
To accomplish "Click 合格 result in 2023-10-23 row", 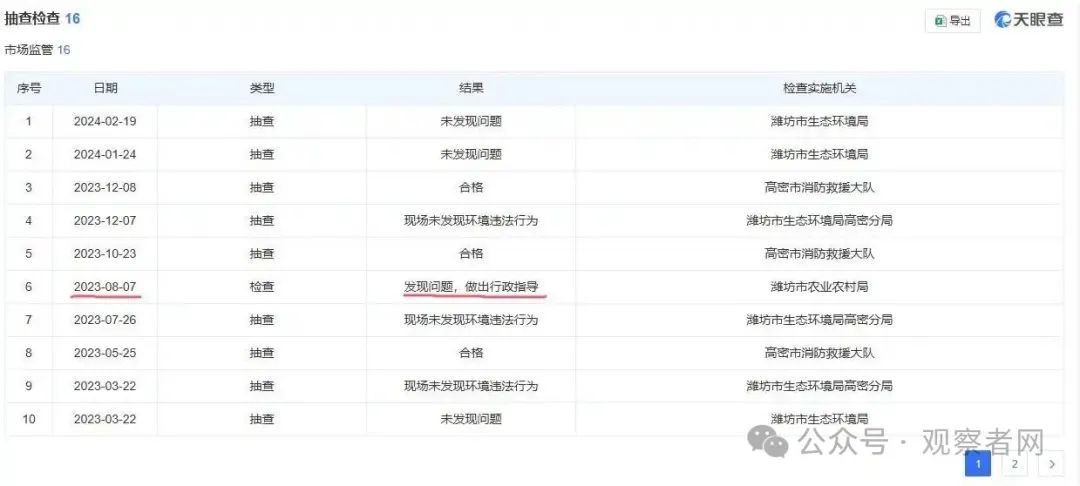I will [x=471, y=253].
